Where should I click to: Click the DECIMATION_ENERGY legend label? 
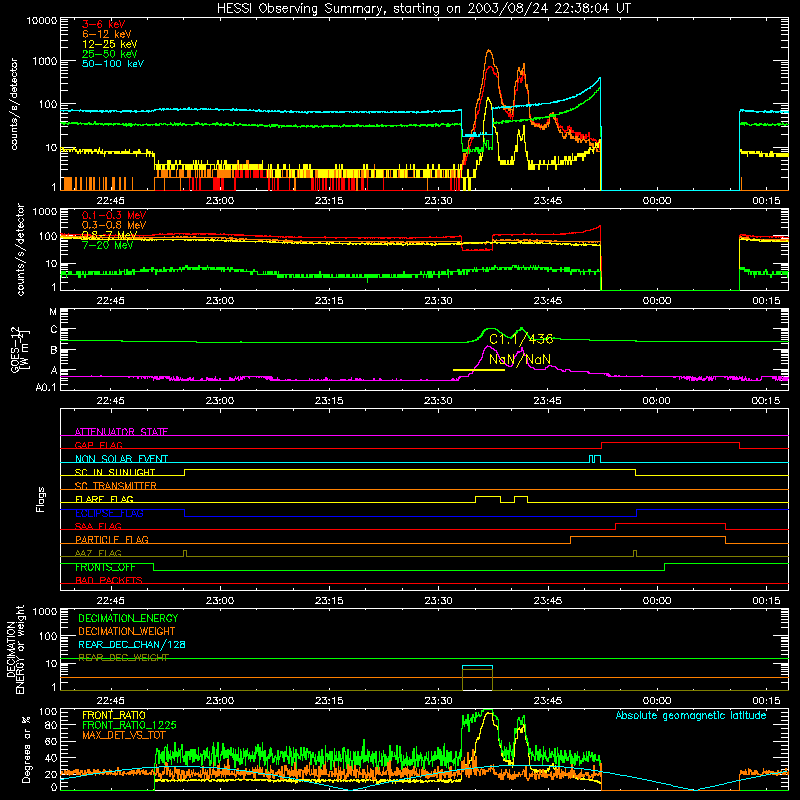pos(128,618)
